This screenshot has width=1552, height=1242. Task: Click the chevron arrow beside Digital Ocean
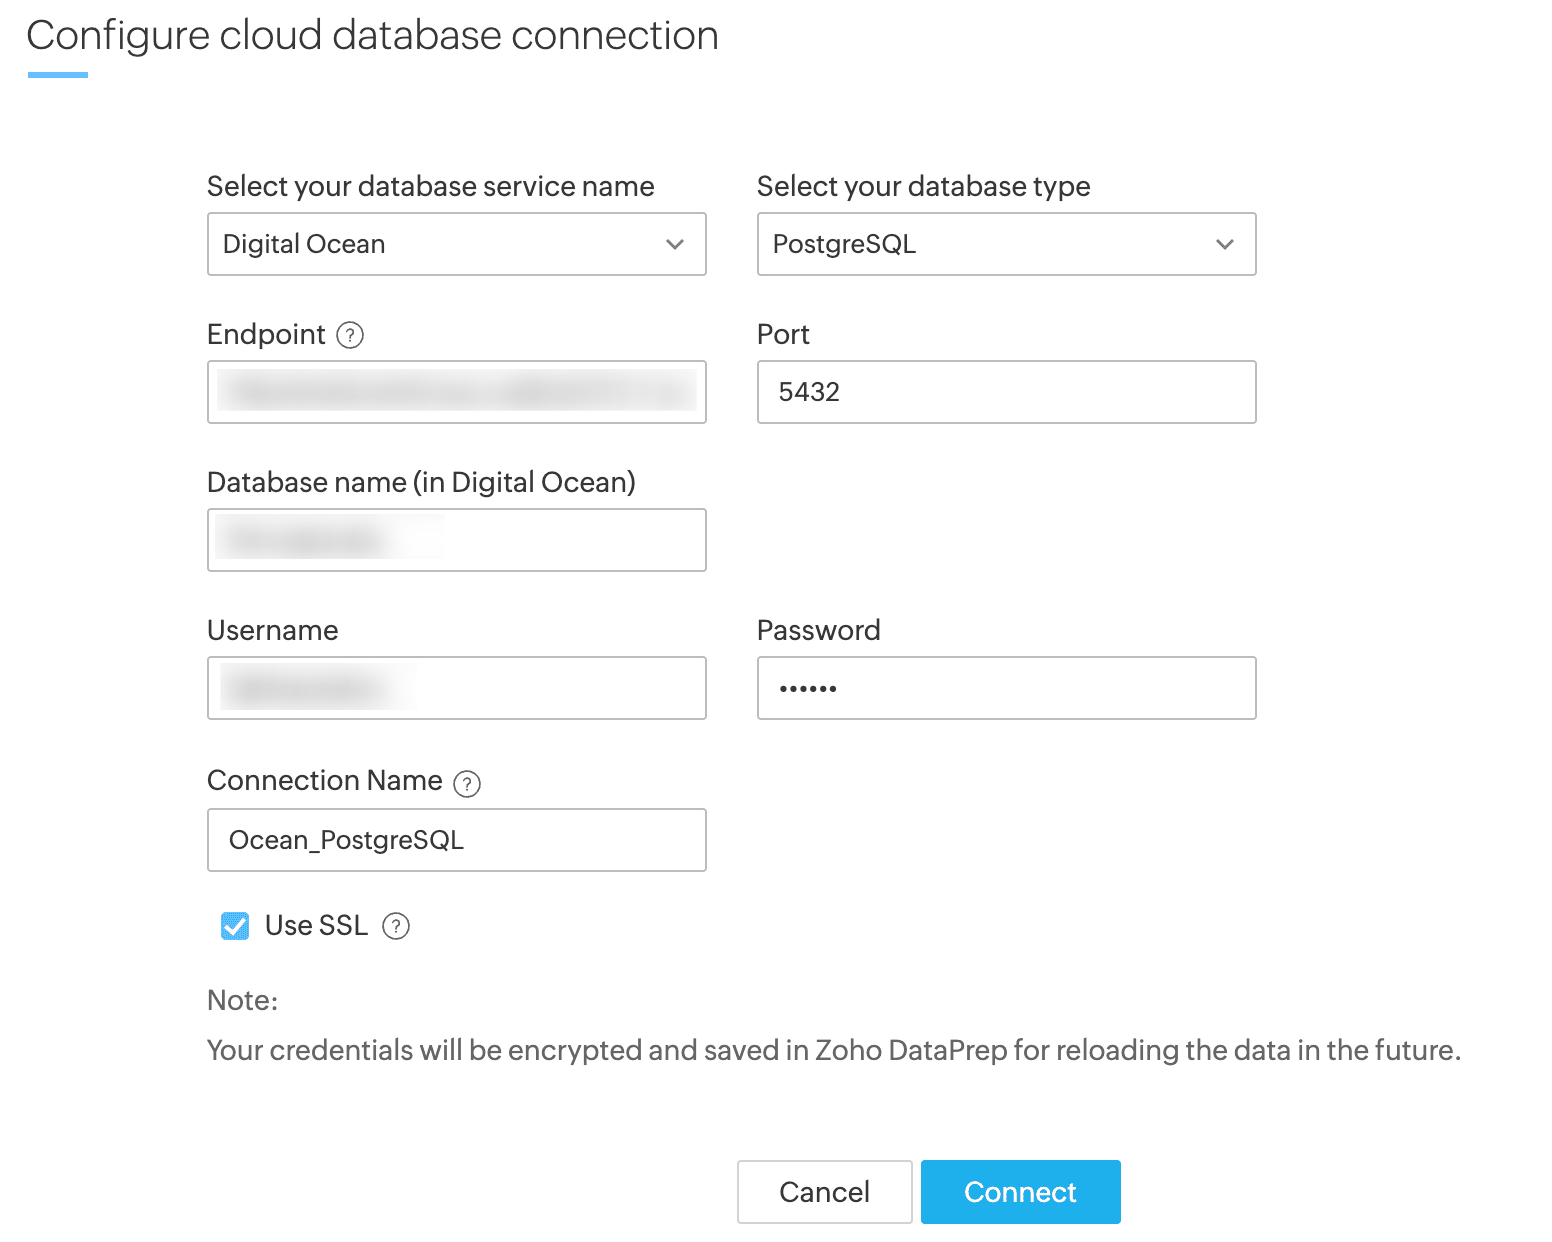point(675,244)
